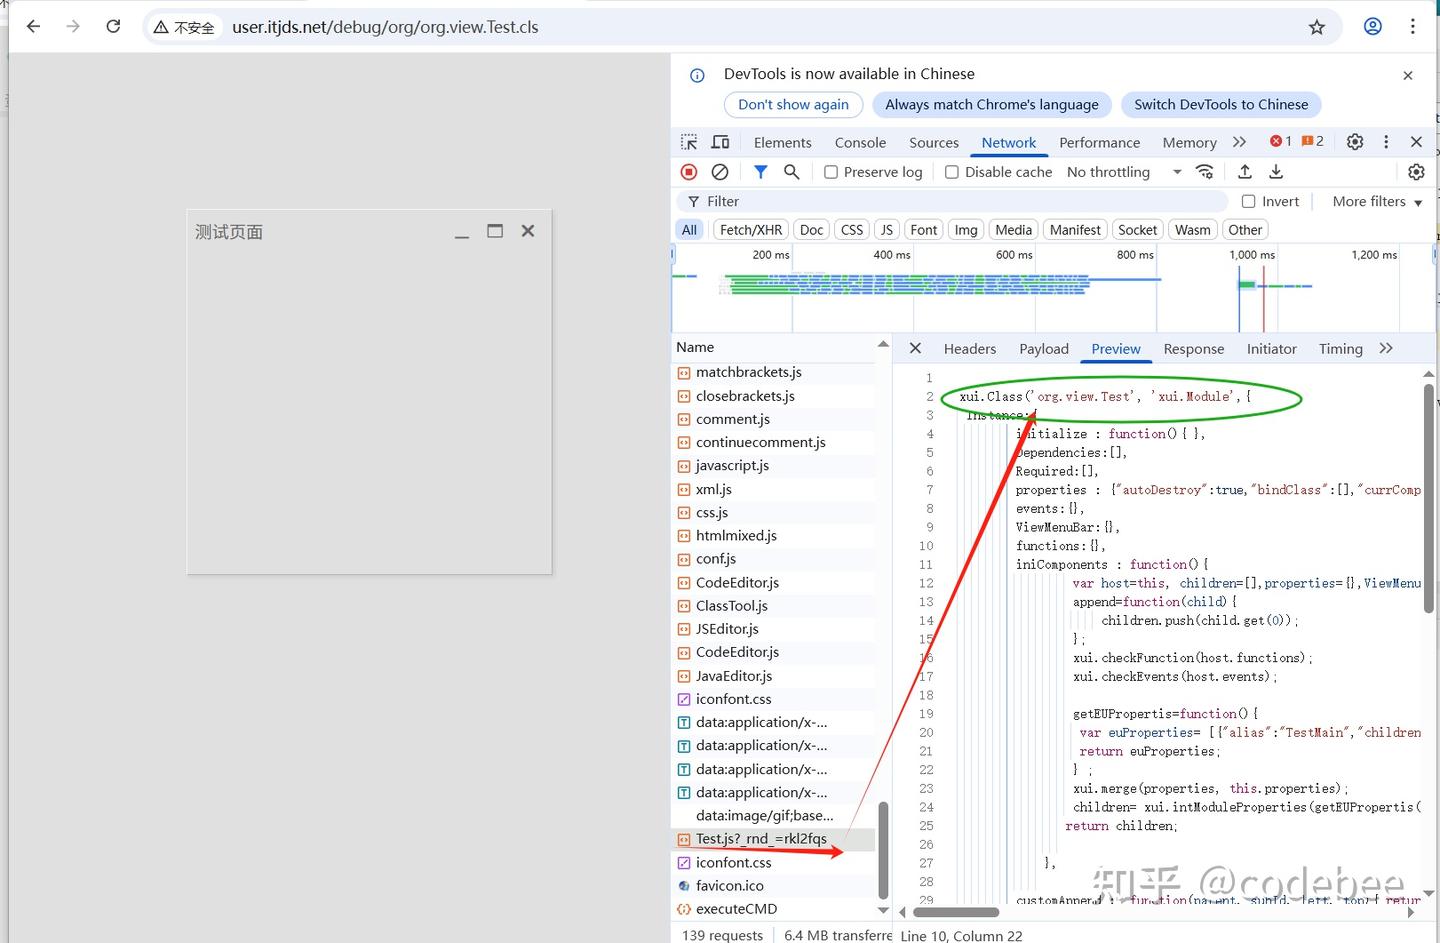
Task: Show more DevTools panel tabs
Action: (x=1240, y=142)
